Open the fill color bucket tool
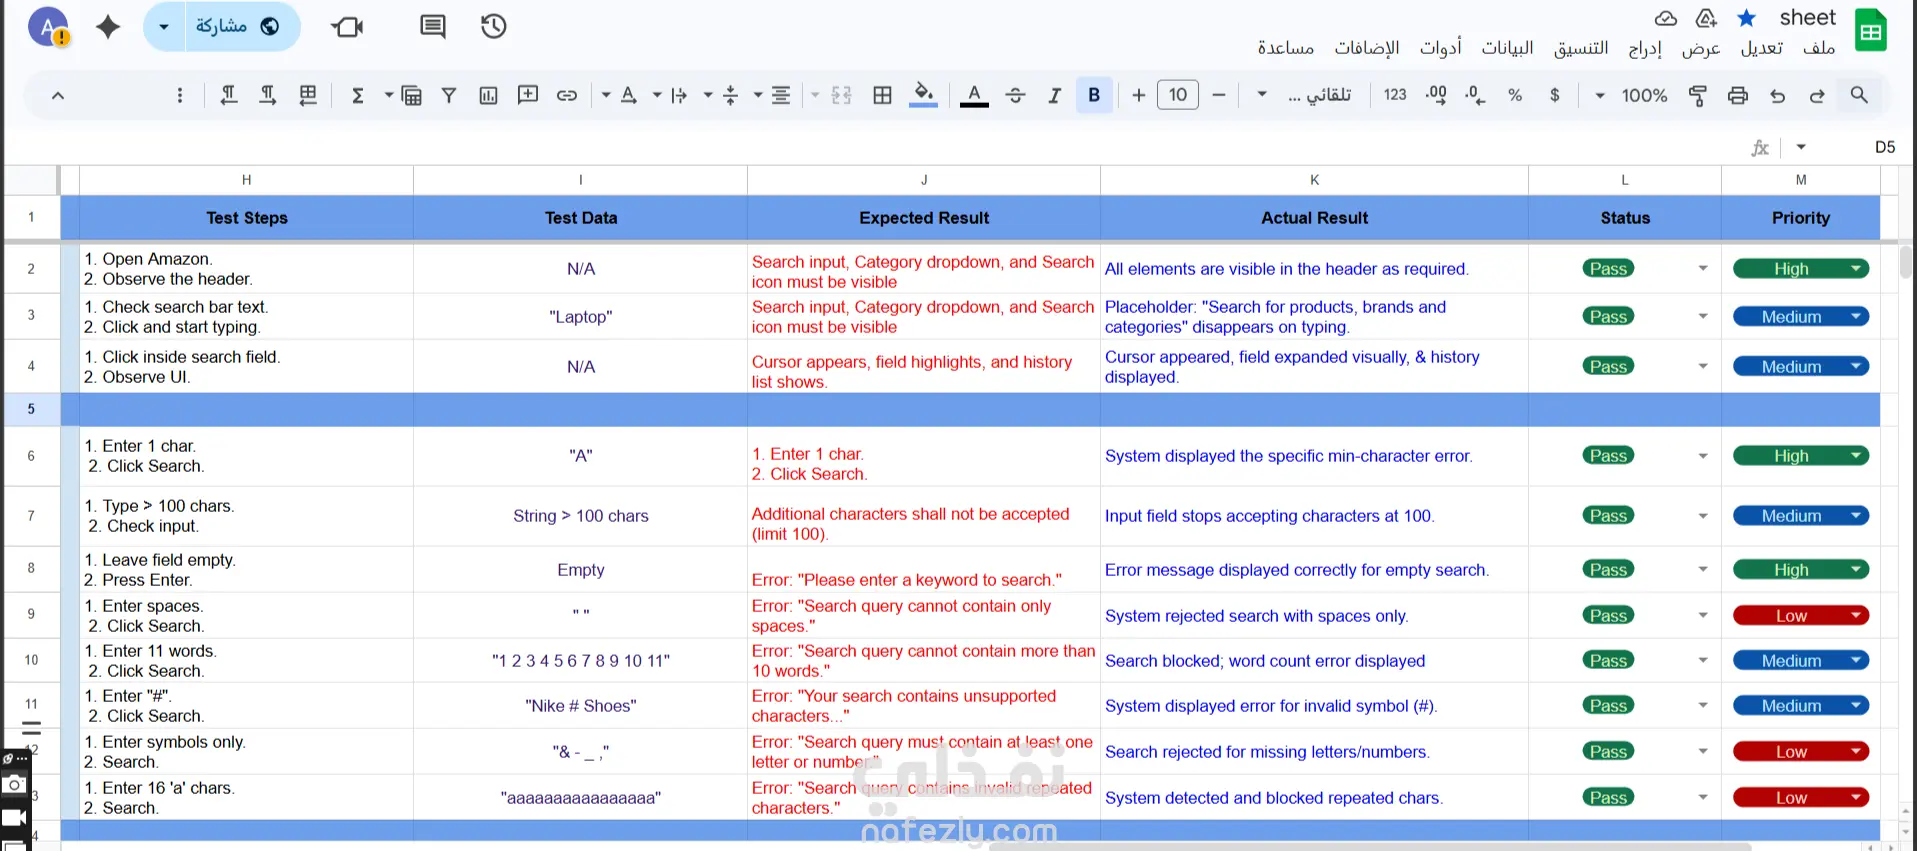The width and height of the screenshot is (1917, 851). tap(924, 95)
